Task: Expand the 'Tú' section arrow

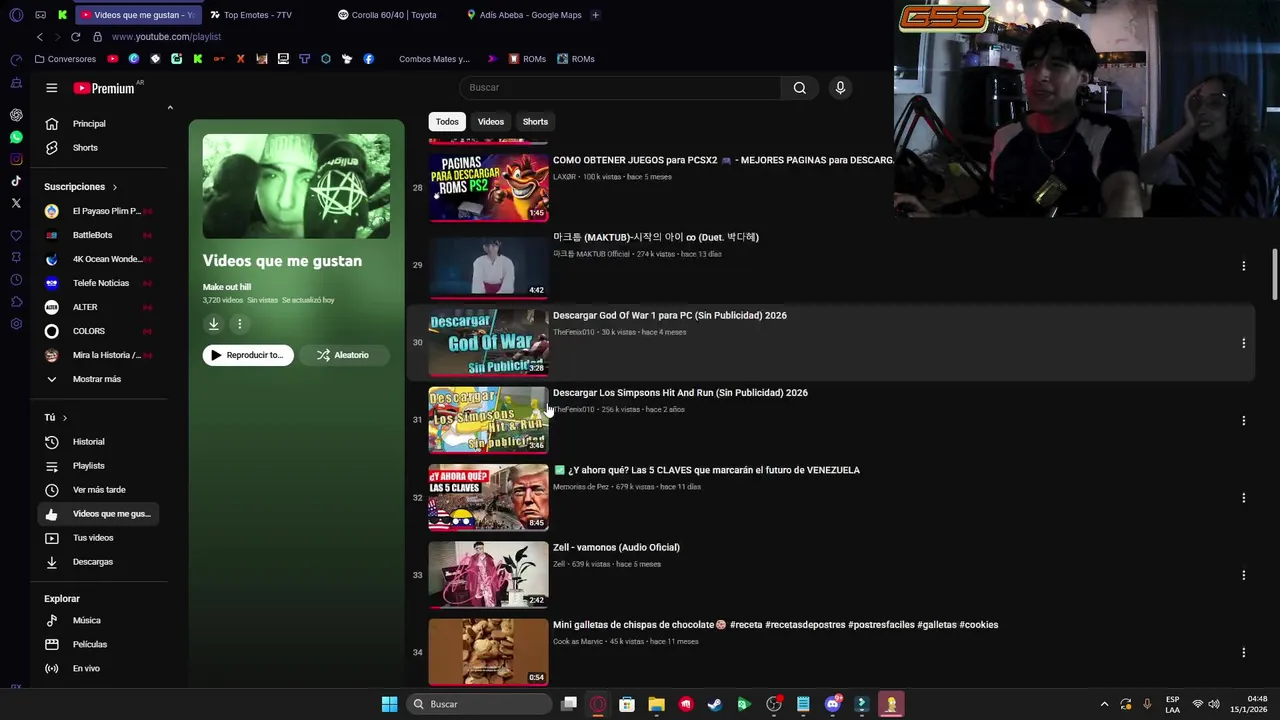Action: click(64, 417)
